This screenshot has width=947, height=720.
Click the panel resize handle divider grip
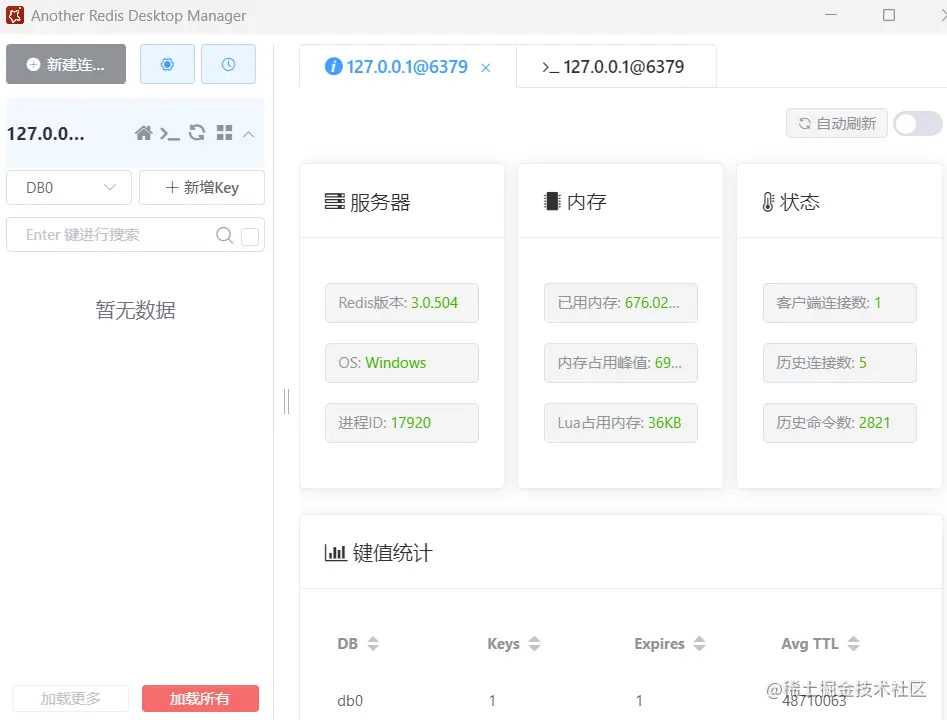(287, 402)
